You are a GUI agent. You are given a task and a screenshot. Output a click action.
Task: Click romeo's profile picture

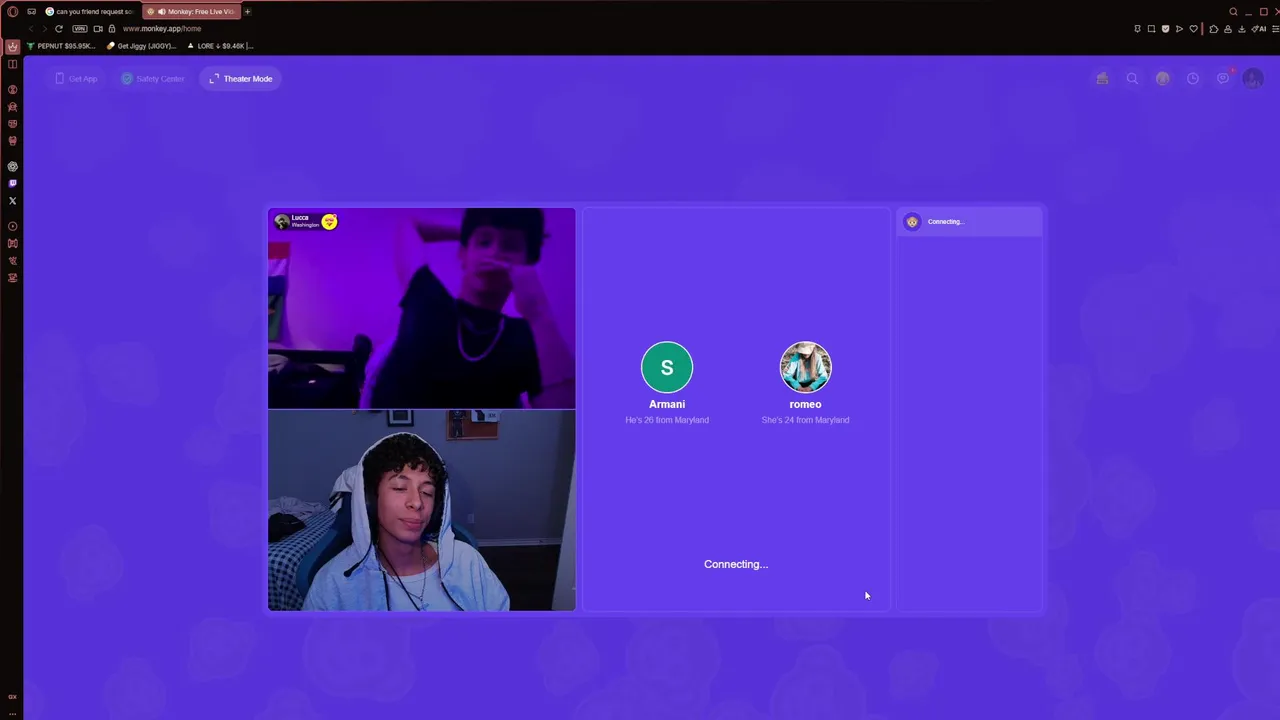[805, 367]
